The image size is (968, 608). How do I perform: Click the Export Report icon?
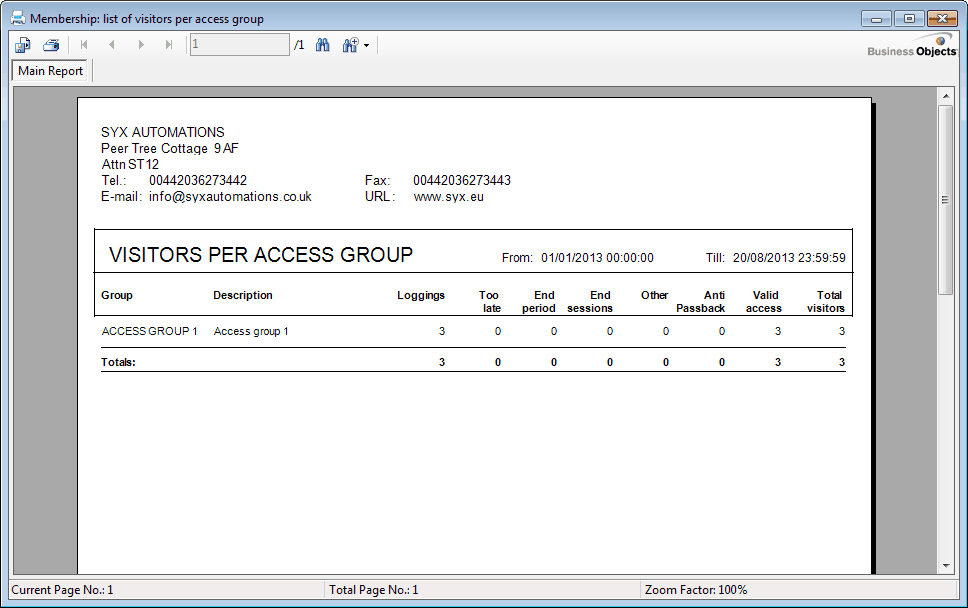23,45
